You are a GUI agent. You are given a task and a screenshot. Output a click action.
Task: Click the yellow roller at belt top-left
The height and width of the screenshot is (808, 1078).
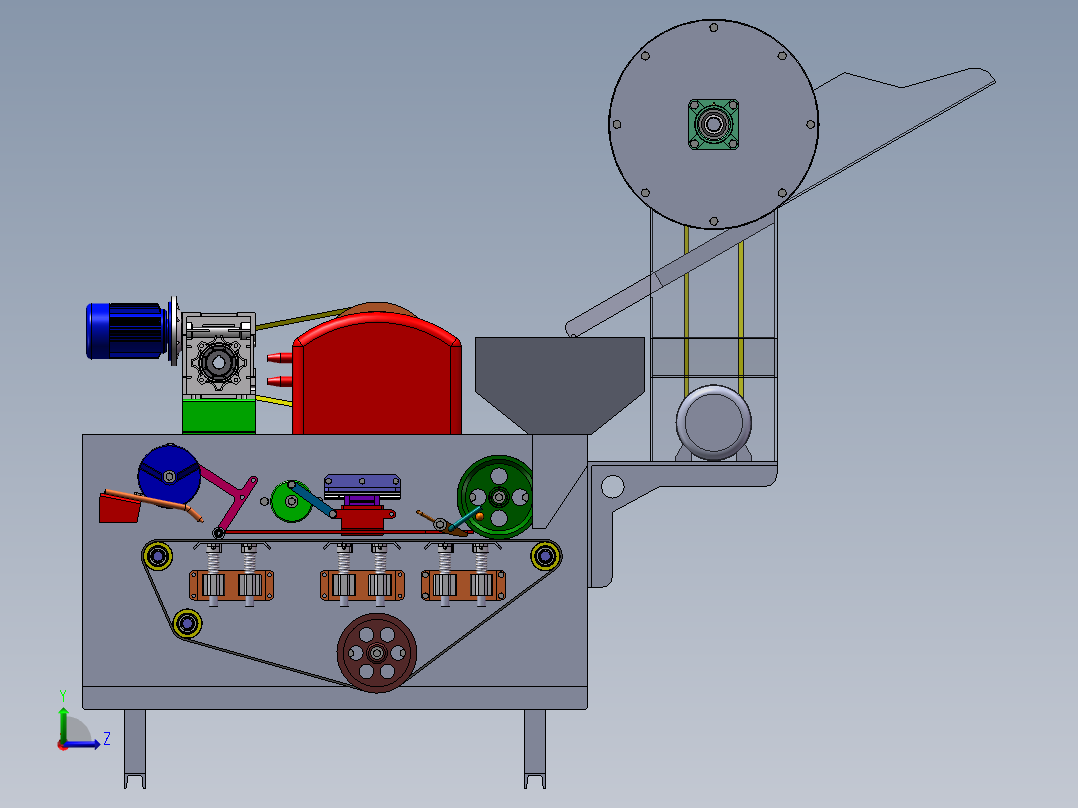[158, 556]
